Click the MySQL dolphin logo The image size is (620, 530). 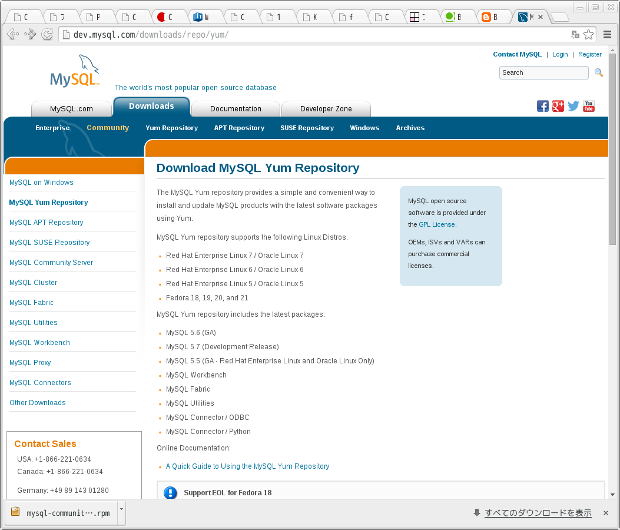pyautogui.click(x=75, y=71)
